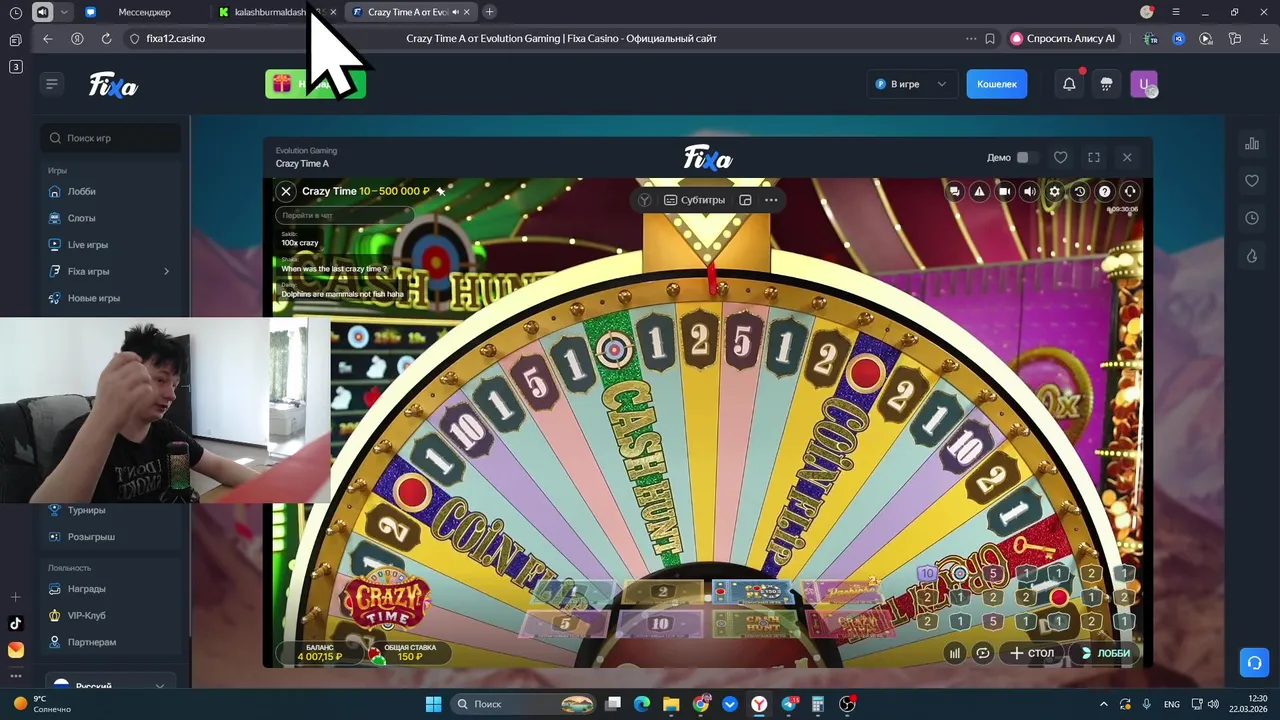Open Live игры in sidebar
The width and height of the screenshot is (1280, 720).
(88, 245)
